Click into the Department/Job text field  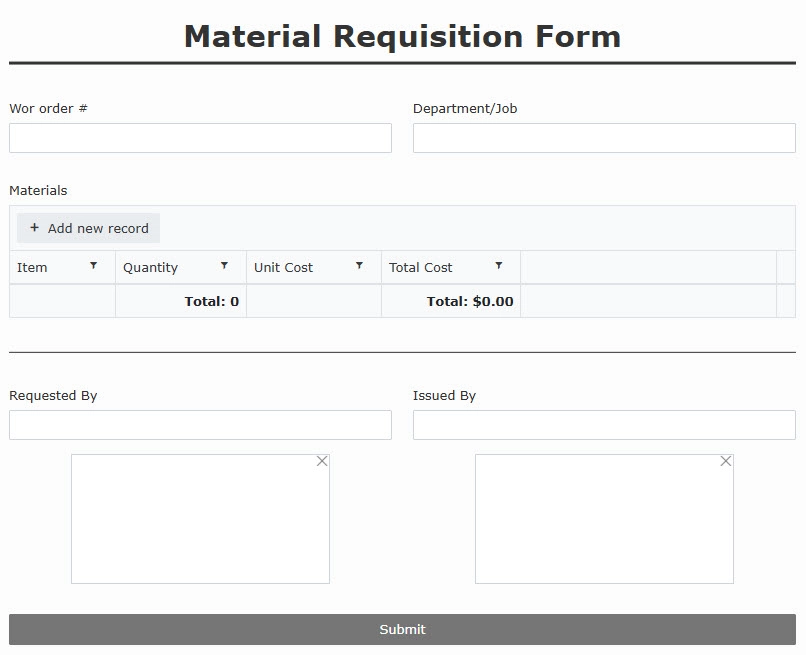604,138
